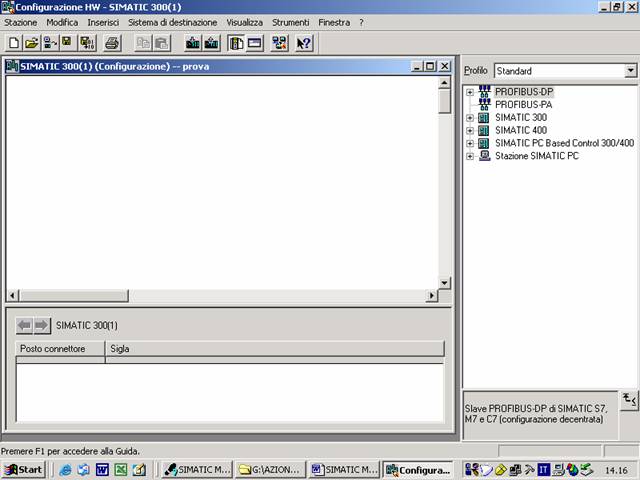The width and height of the screenshot is (640, 480).
Task: Select Stazione SIMATIC PC catalog item
Action: (x=536, y=157)
